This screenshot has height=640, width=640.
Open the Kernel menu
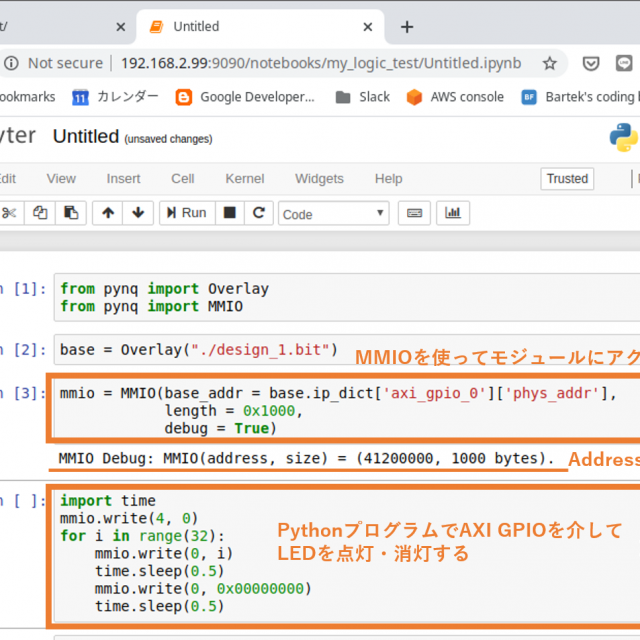[245, 179]
